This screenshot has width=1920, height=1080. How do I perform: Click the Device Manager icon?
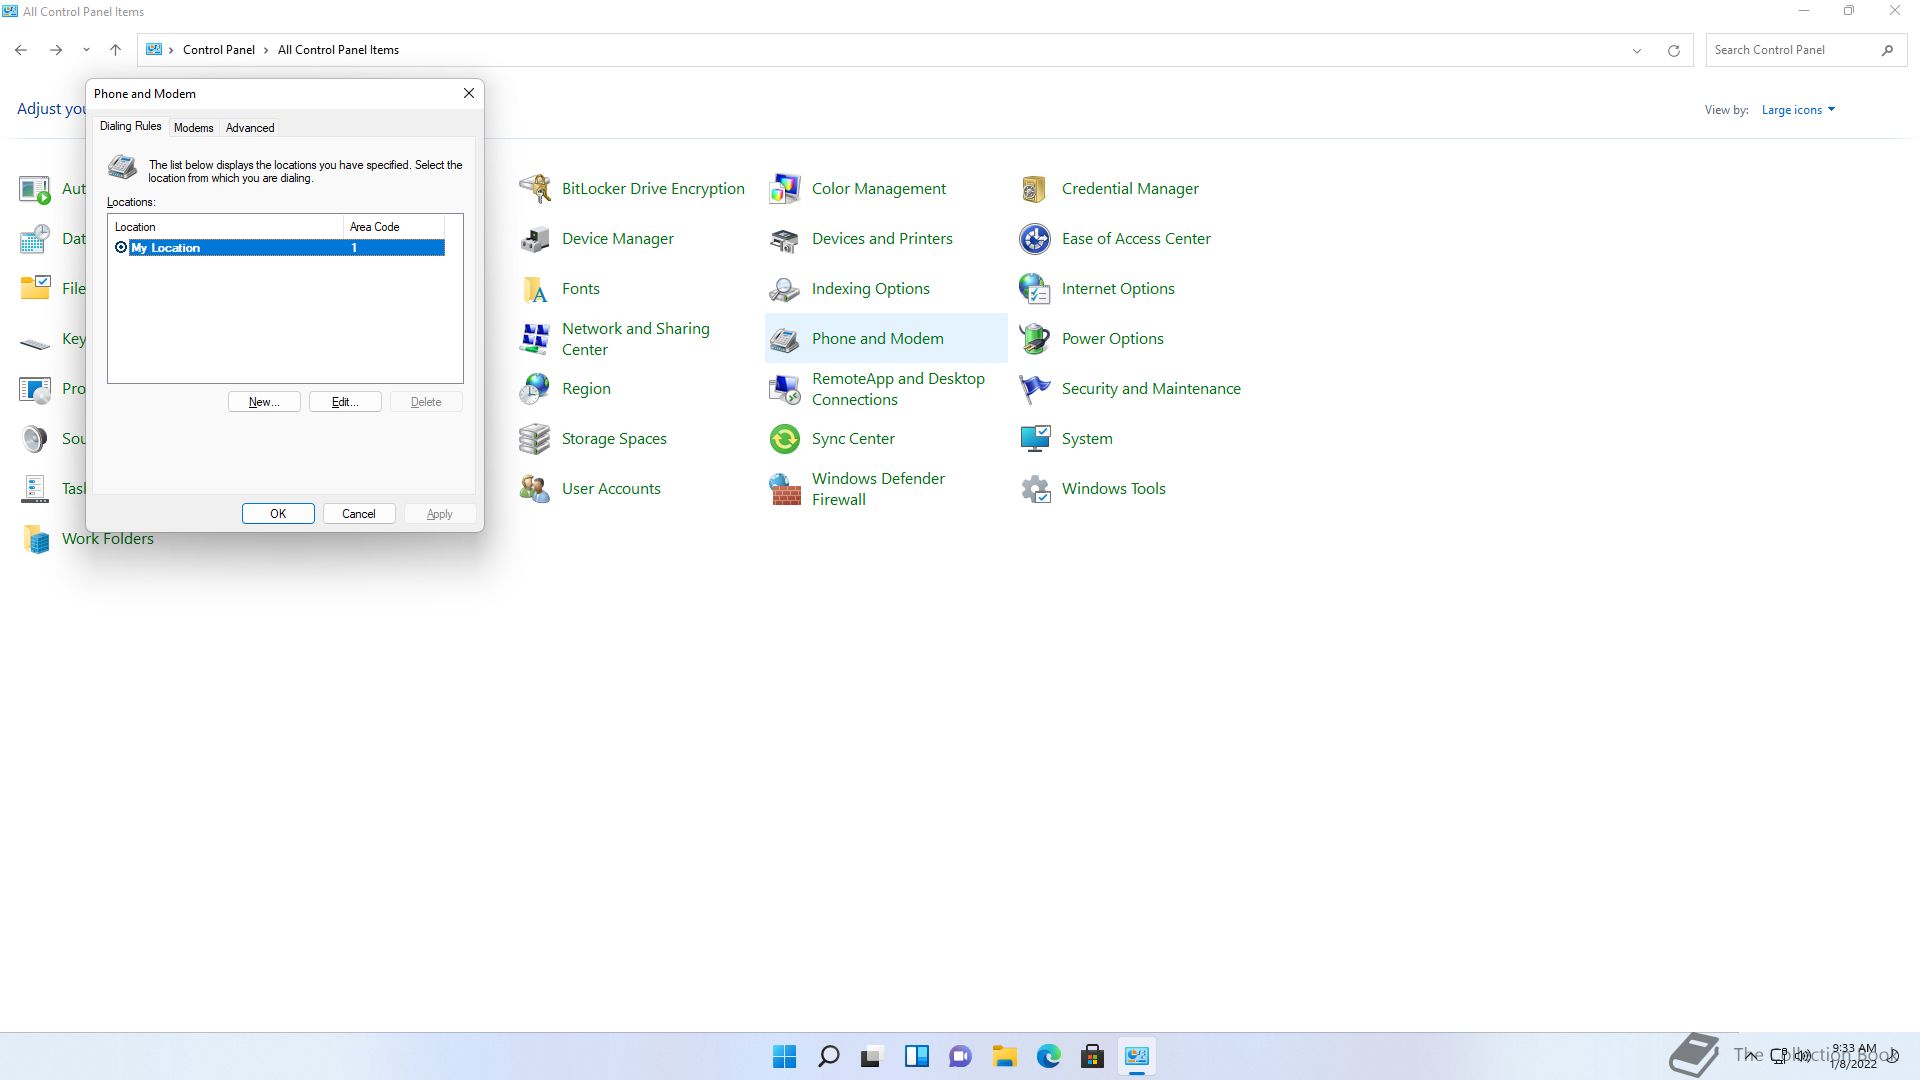tap(535, 239)
